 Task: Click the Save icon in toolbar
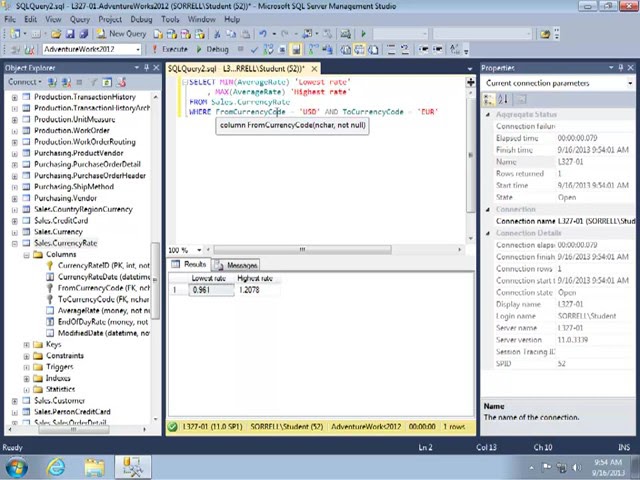(x=70, y=34)
